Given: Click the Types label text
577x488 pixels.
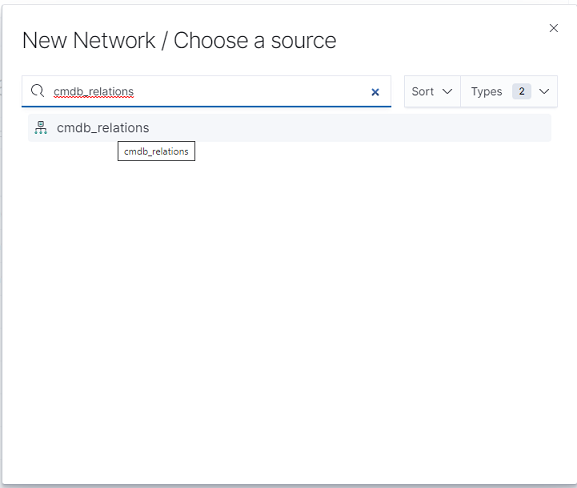Looking at the screenshot, I should coord(486,91).
